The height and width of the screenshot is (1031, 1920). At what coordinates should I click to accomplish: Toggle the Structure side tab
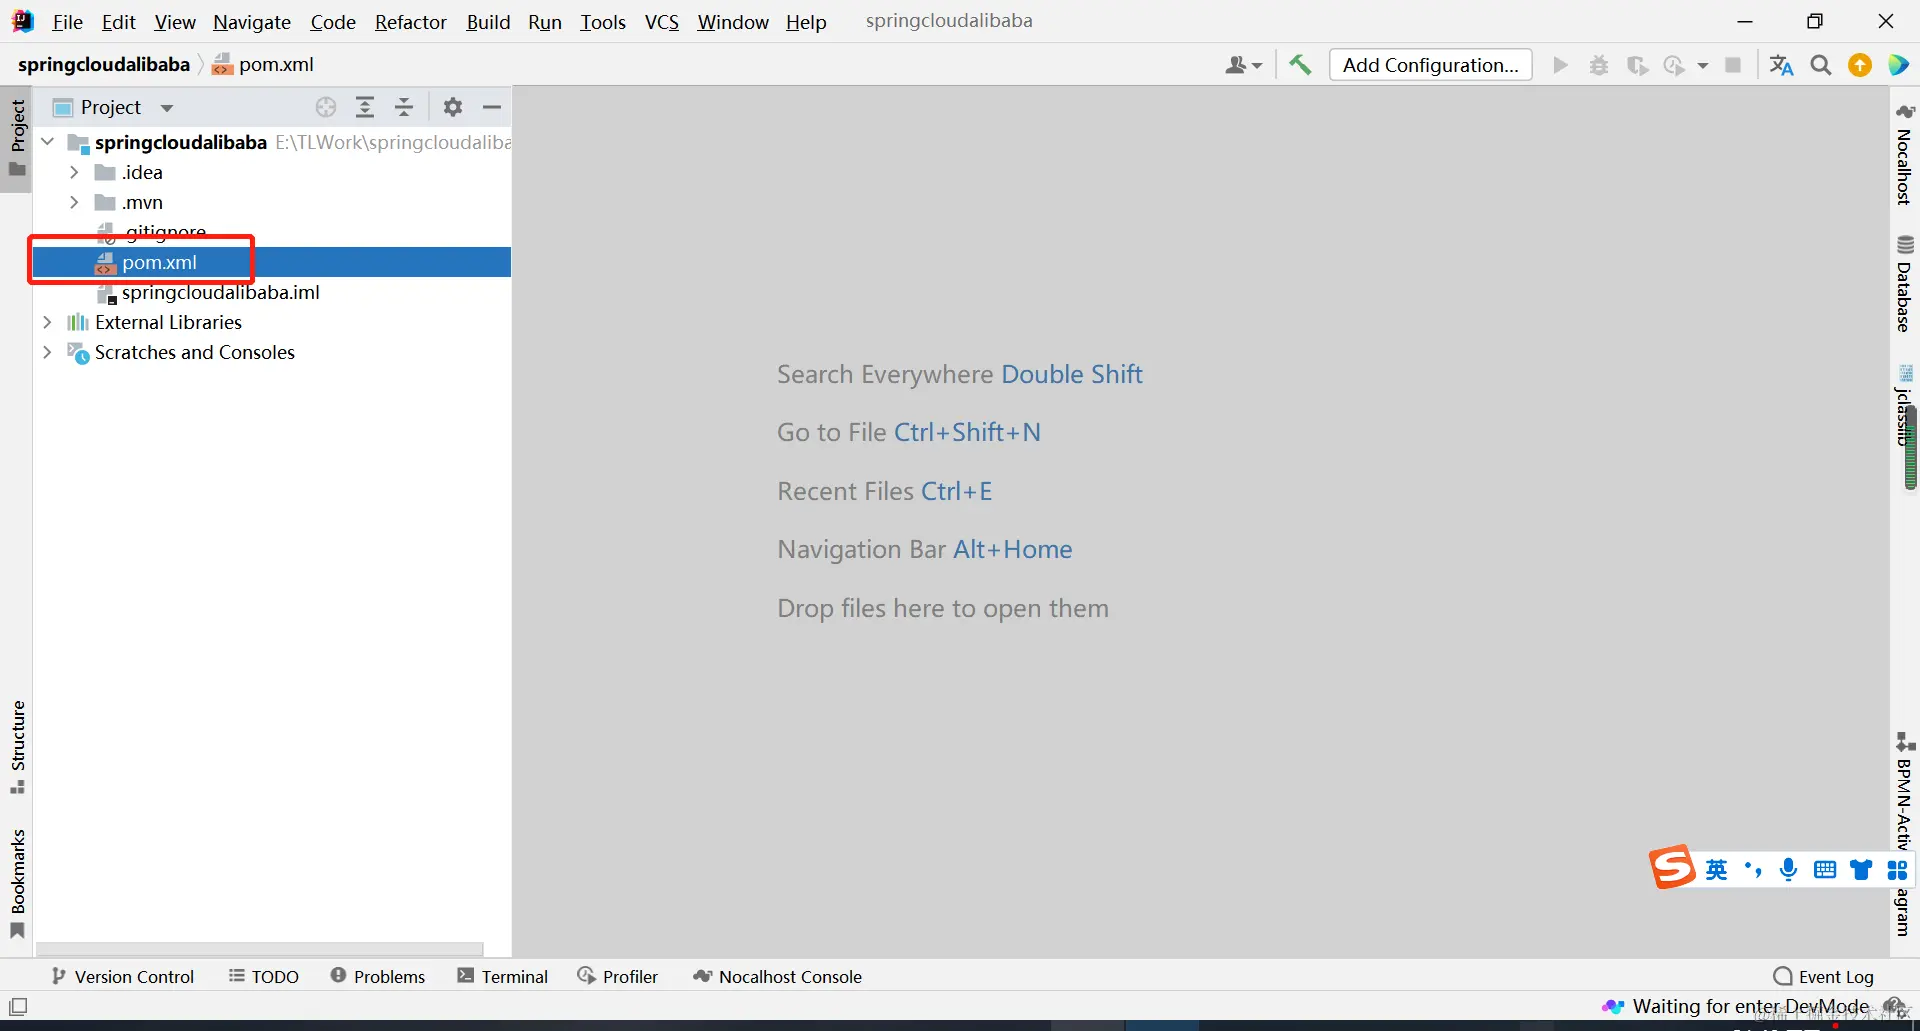click(17, 747)
